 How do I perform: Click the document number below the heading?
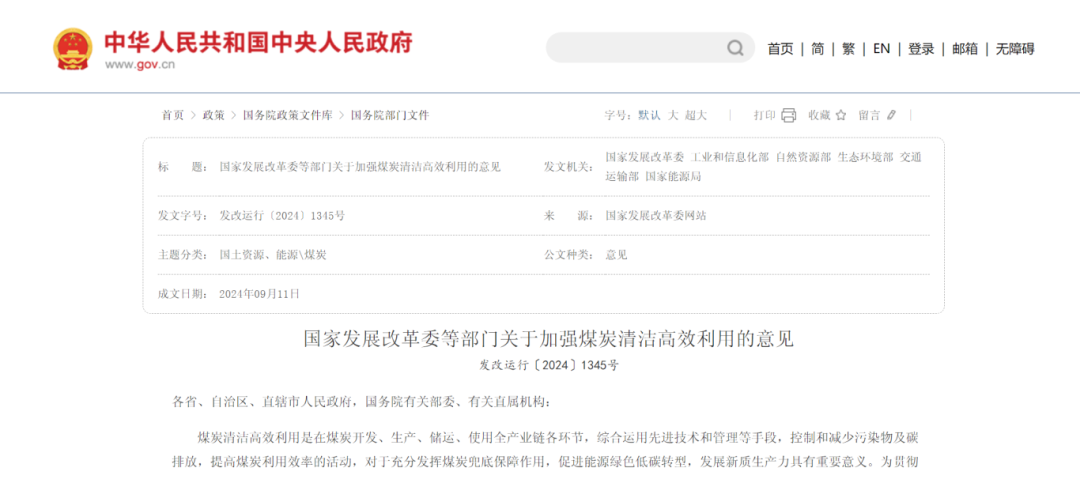[549, 366]
